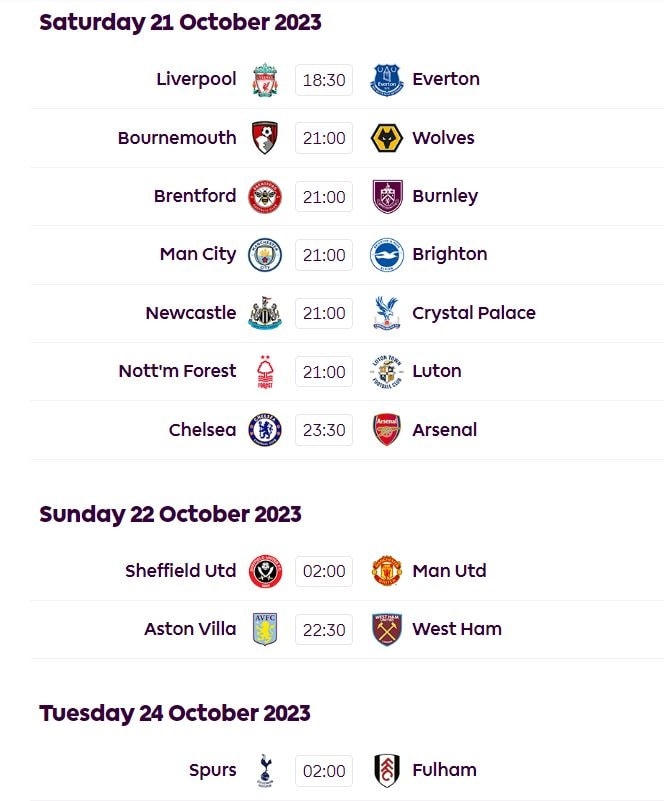Click the Brighton team name

point(450,254)
